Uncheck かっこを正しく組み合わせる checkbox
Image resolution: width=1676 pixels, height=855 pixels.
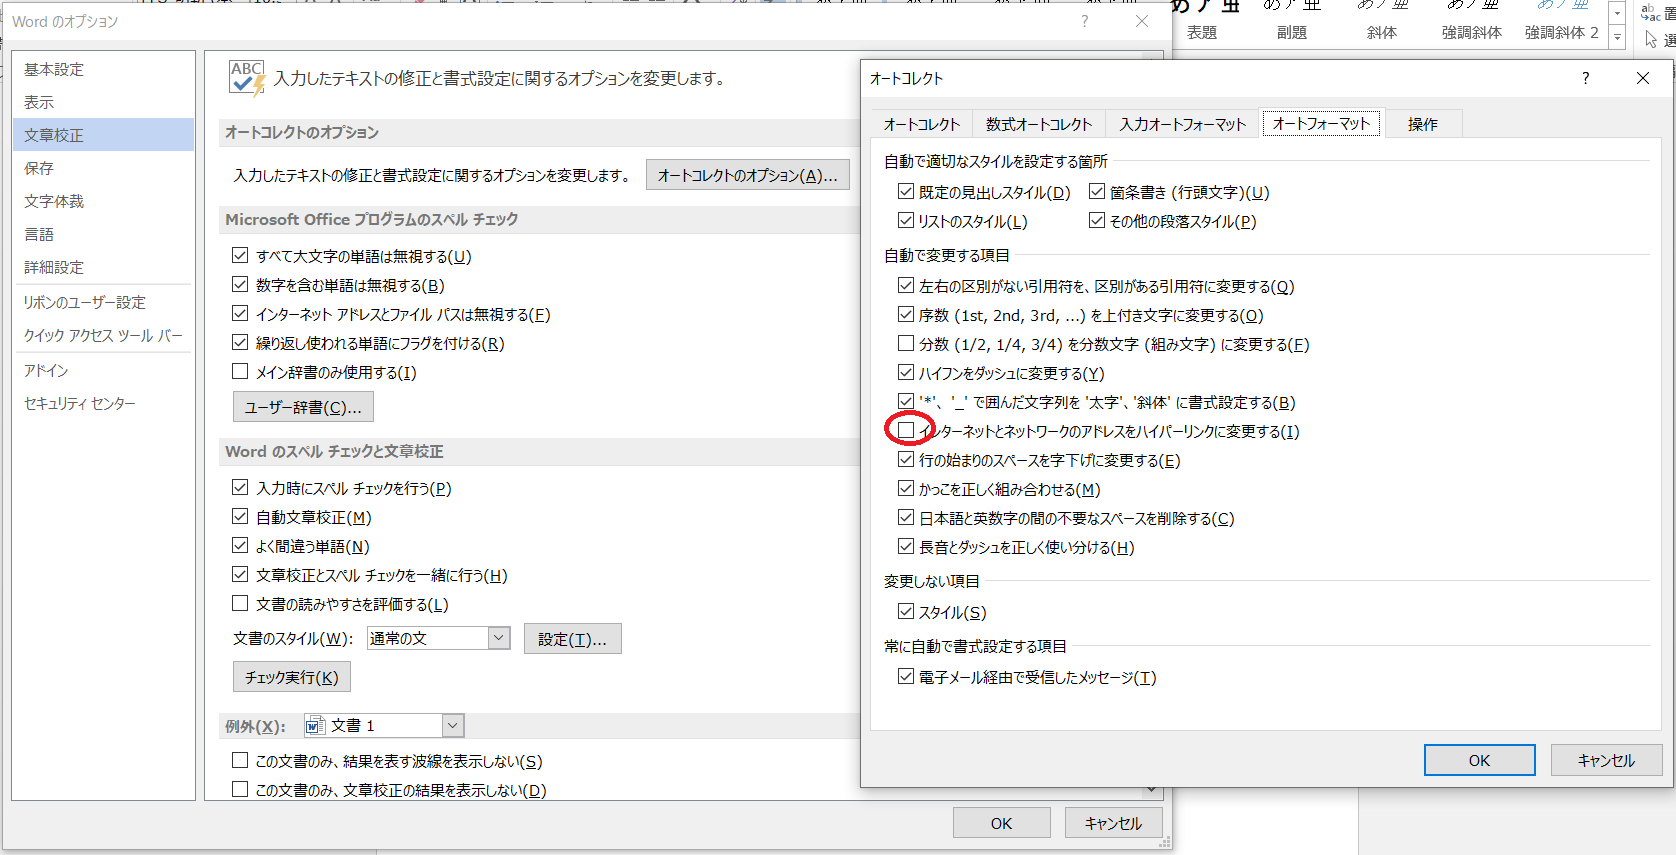coord(906,489)
